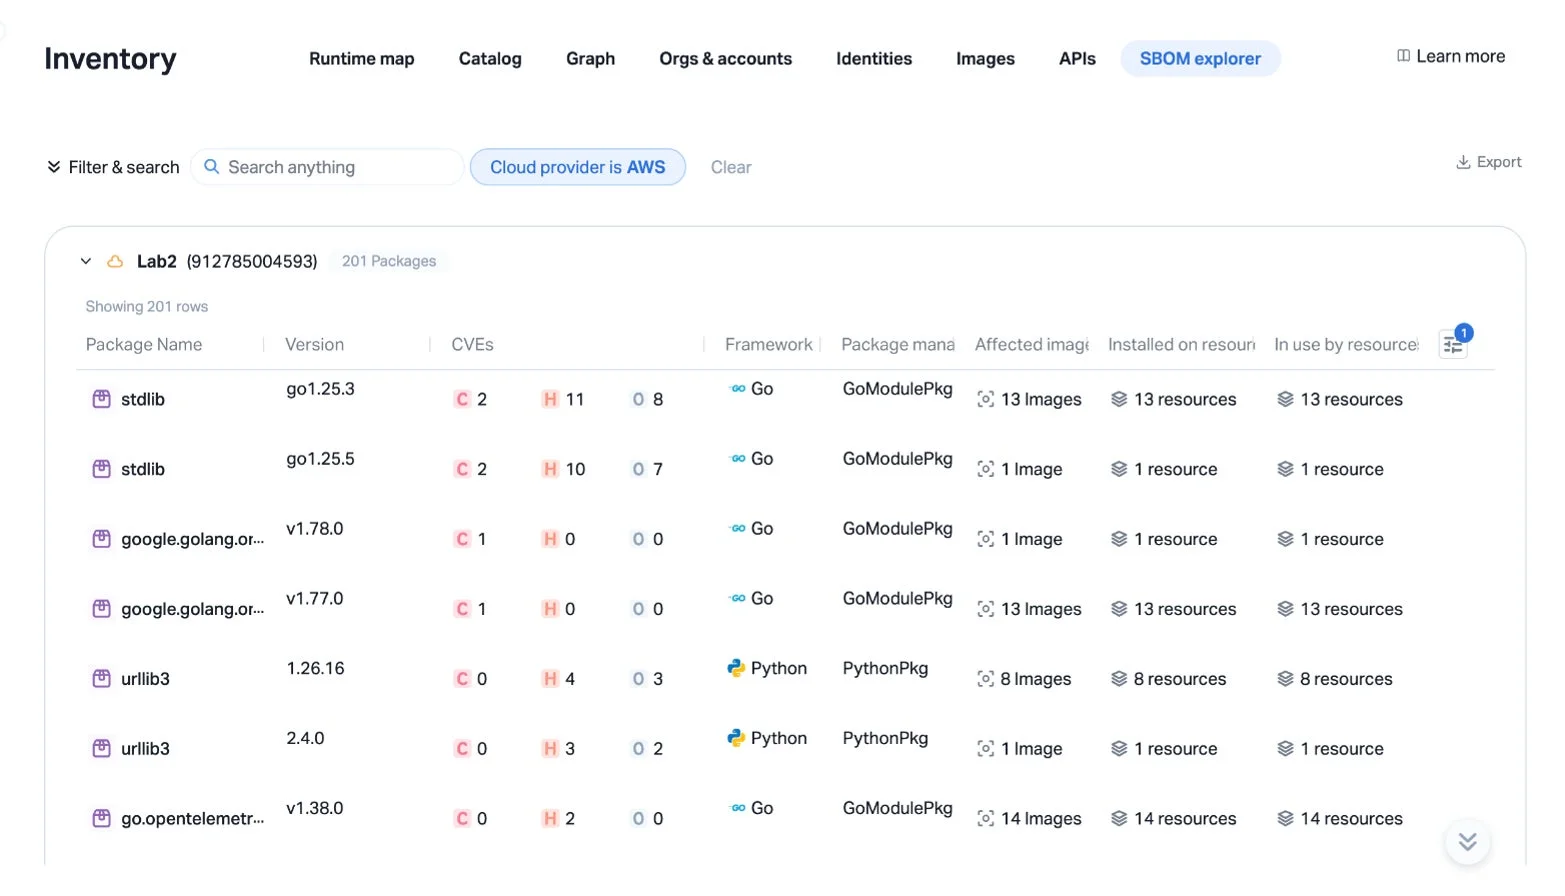
Task: Open the column settings icon with badge
Action: (x=1453, y=345)
